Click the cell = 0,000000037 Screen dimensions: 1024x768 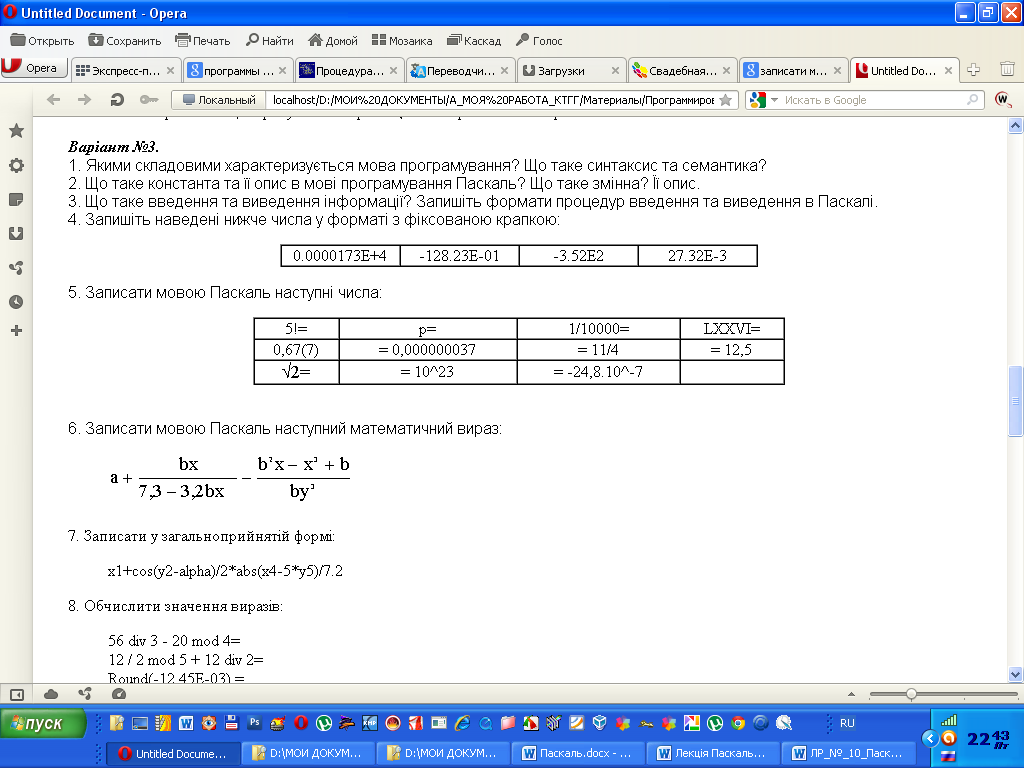[428, 349]
